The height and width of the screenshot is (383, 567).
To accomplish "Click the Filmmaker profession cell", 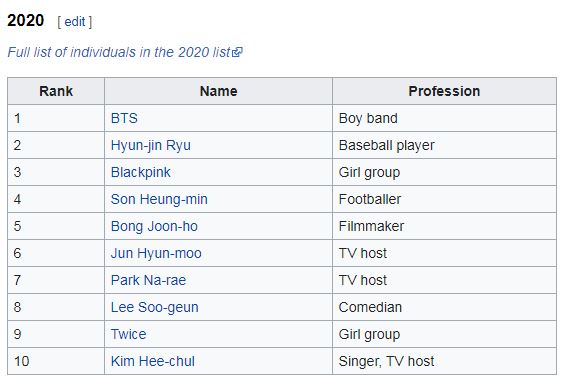I will [x=444, y=226].
